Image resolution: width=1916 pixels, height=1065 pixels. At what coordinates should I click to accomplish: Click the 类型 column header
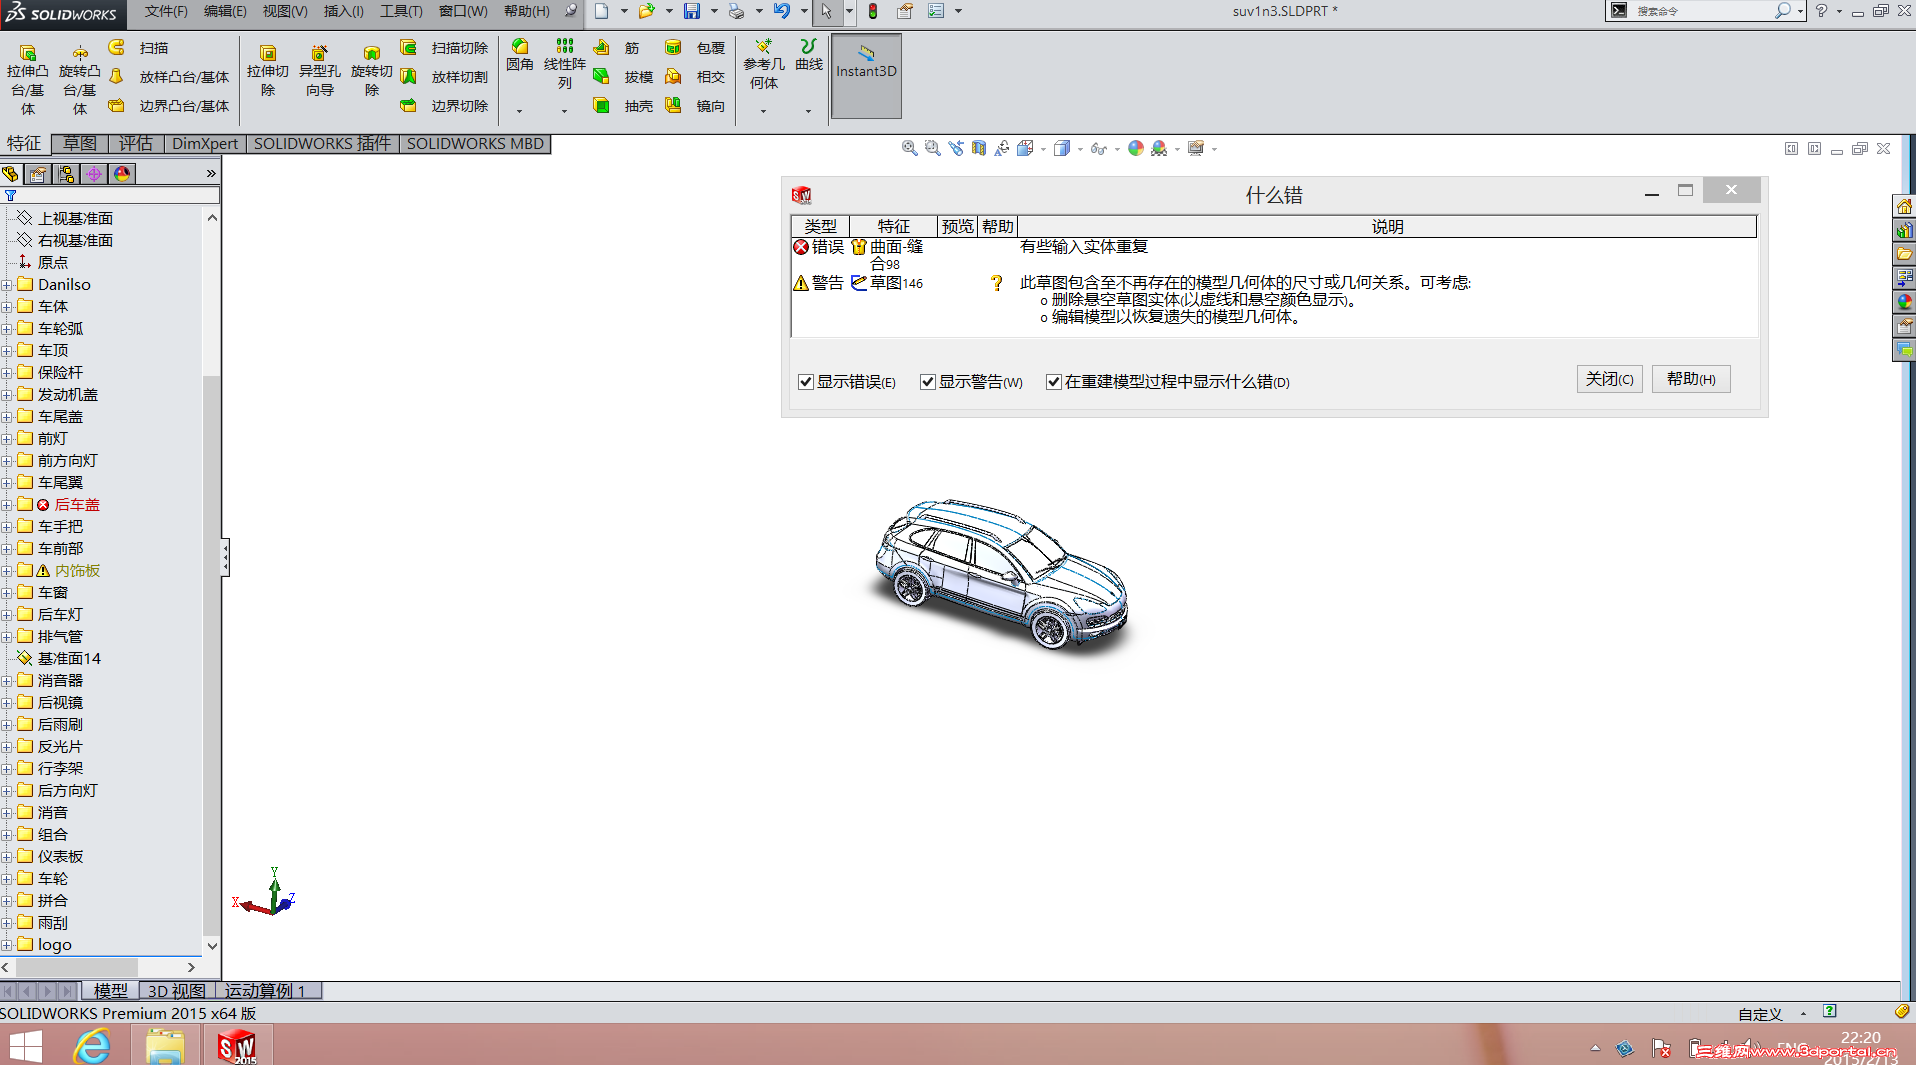[x=821, y=227]
